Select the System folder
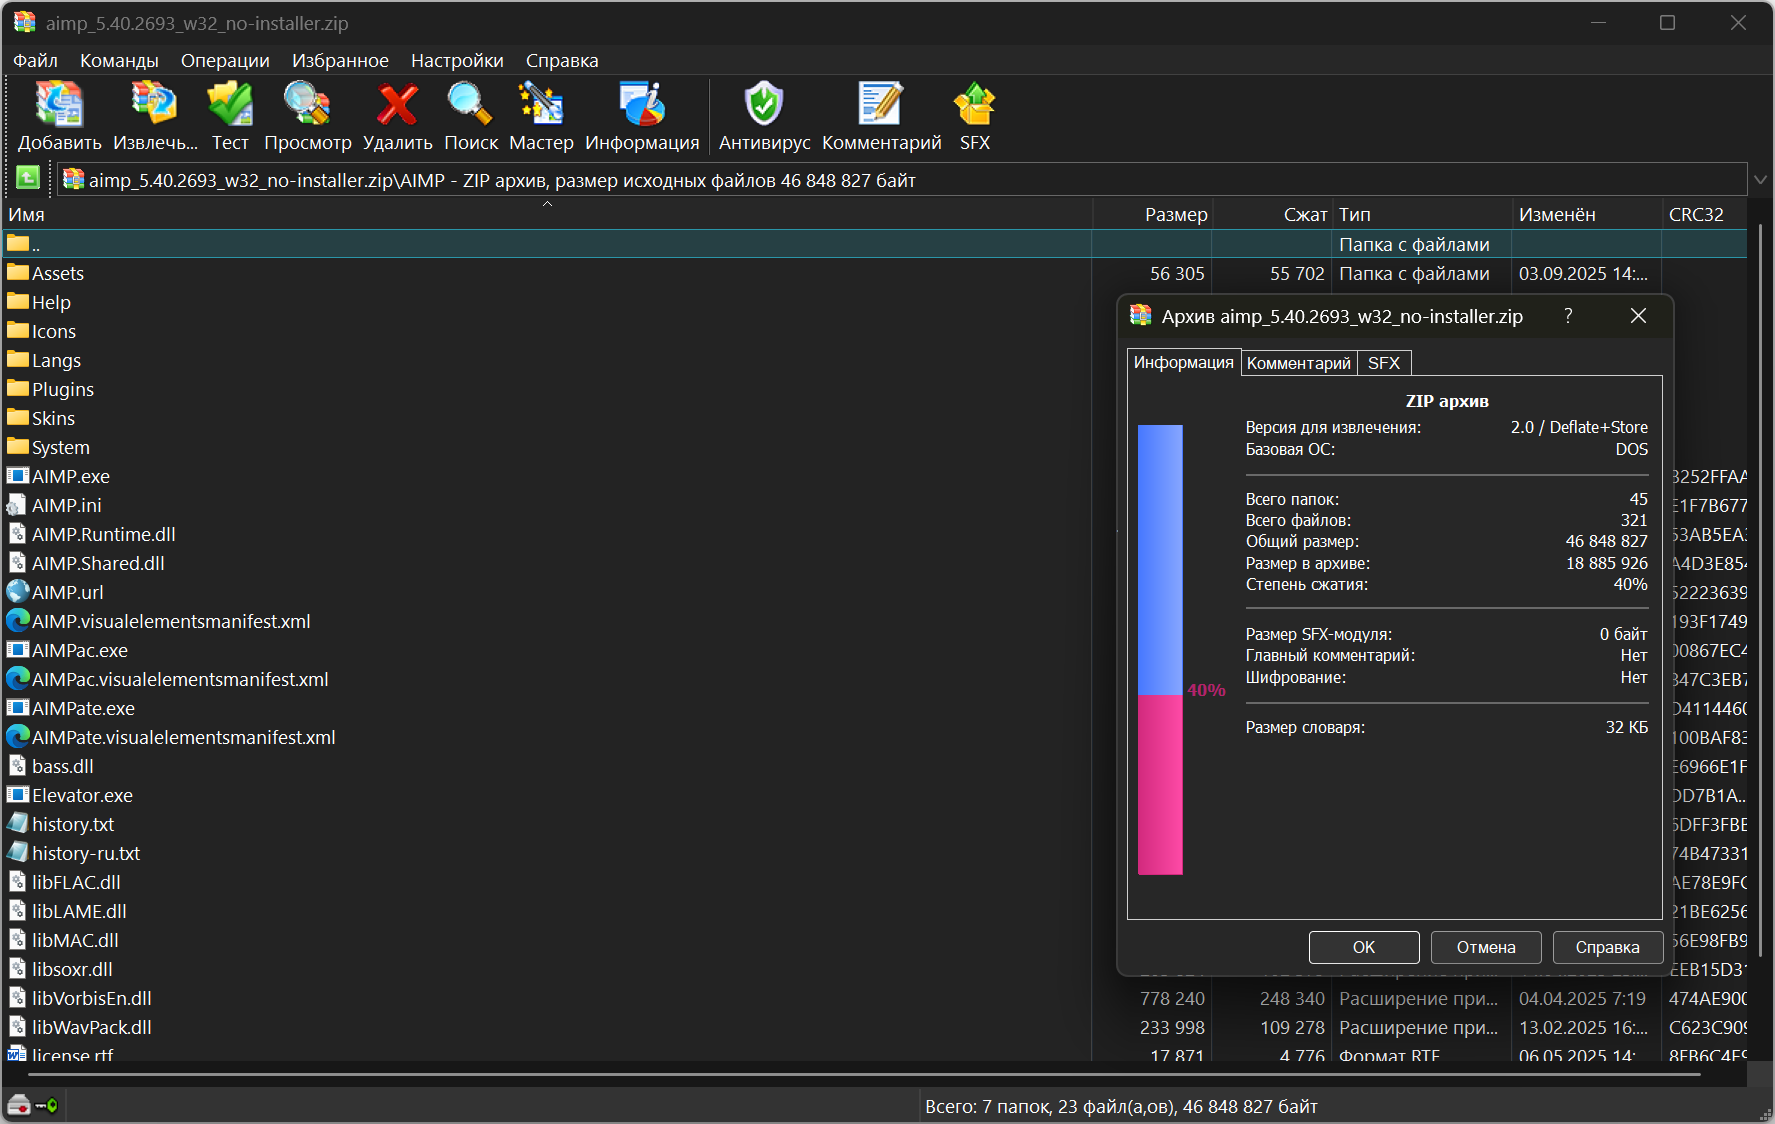Screen dimensions: 1775x1124 [x=60, y=447]
